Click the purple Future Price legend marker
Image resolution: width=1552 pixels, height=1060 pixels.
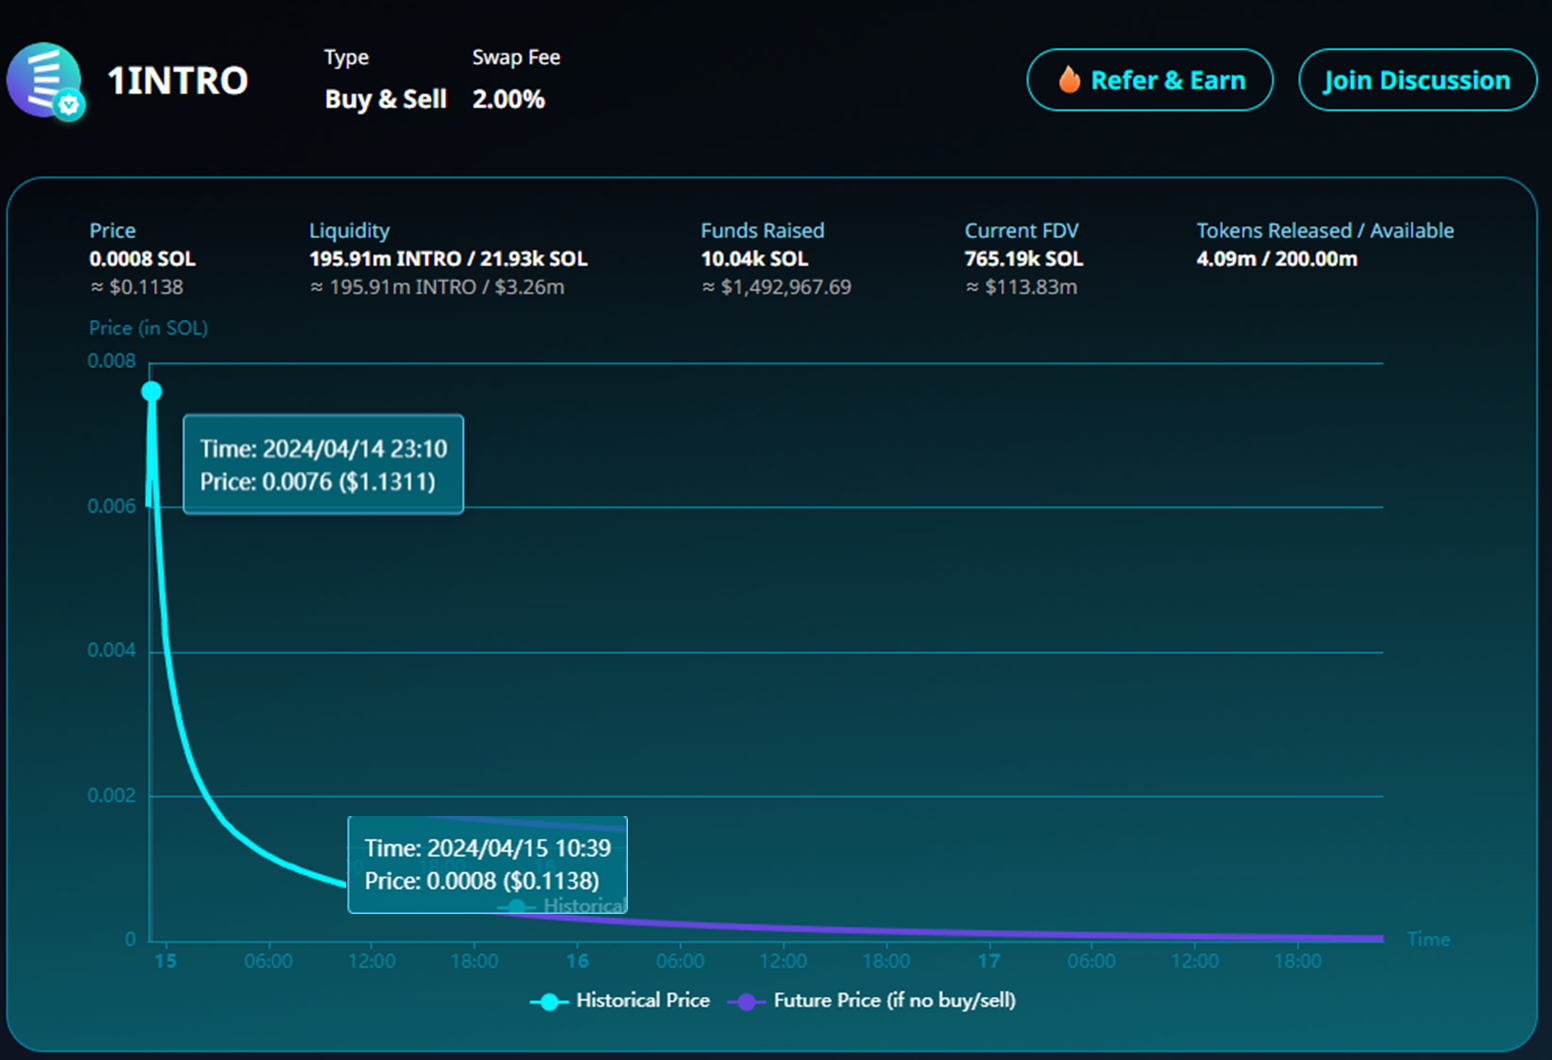746,1001
